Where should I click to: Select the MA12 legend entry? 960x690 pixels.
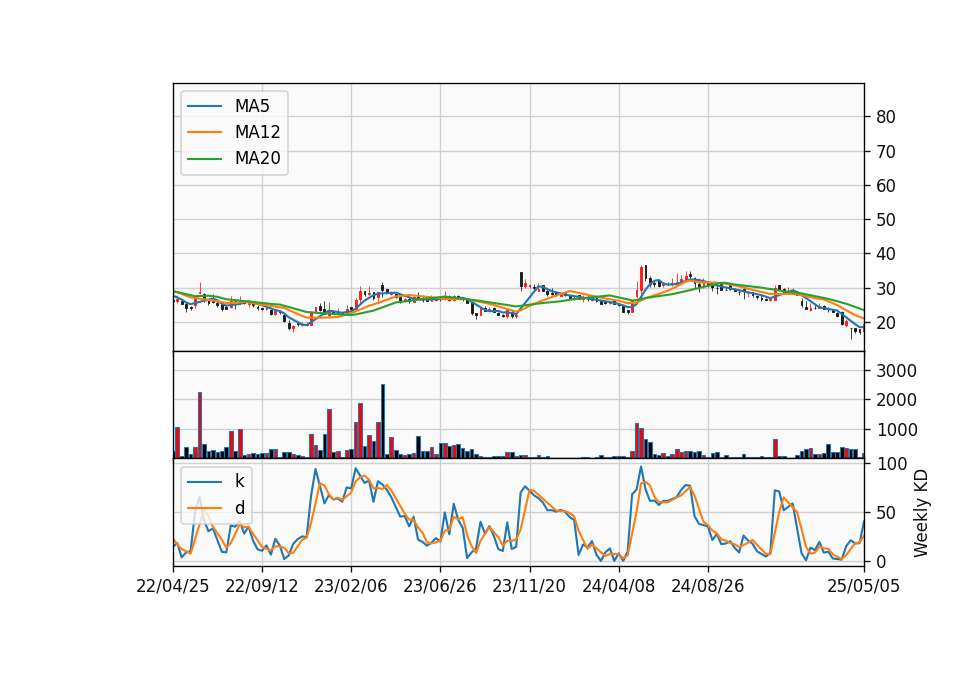pyautogui.click(x=234, y=132)
